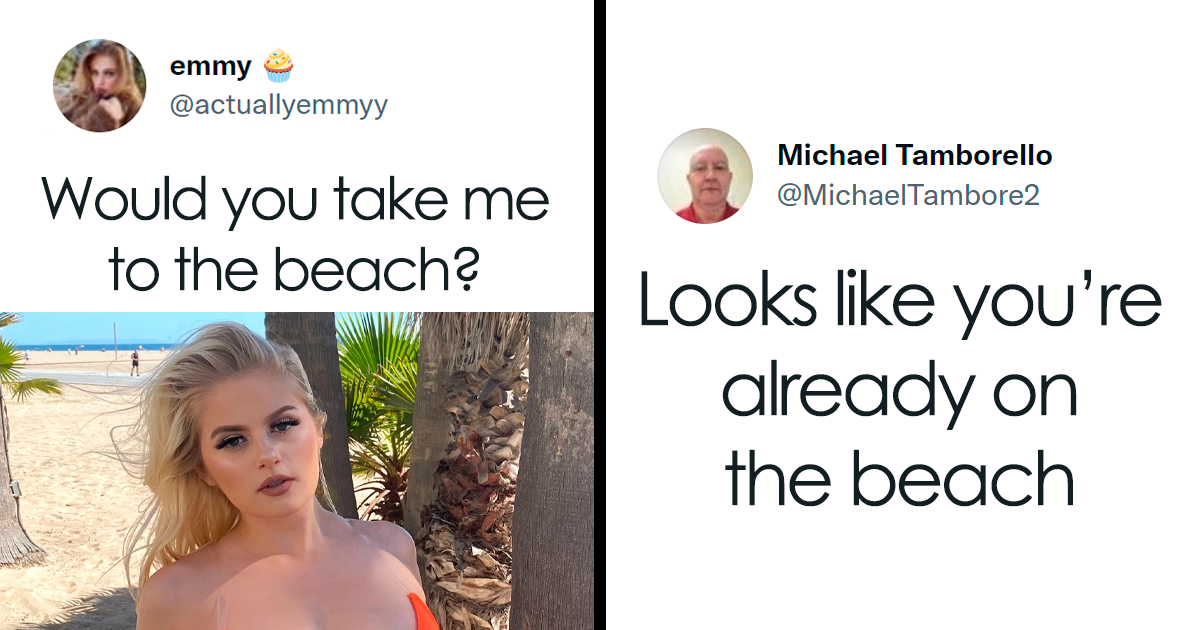Click the cupcake emoji beside emmy

pyautogui.click(x=279, y=66)
